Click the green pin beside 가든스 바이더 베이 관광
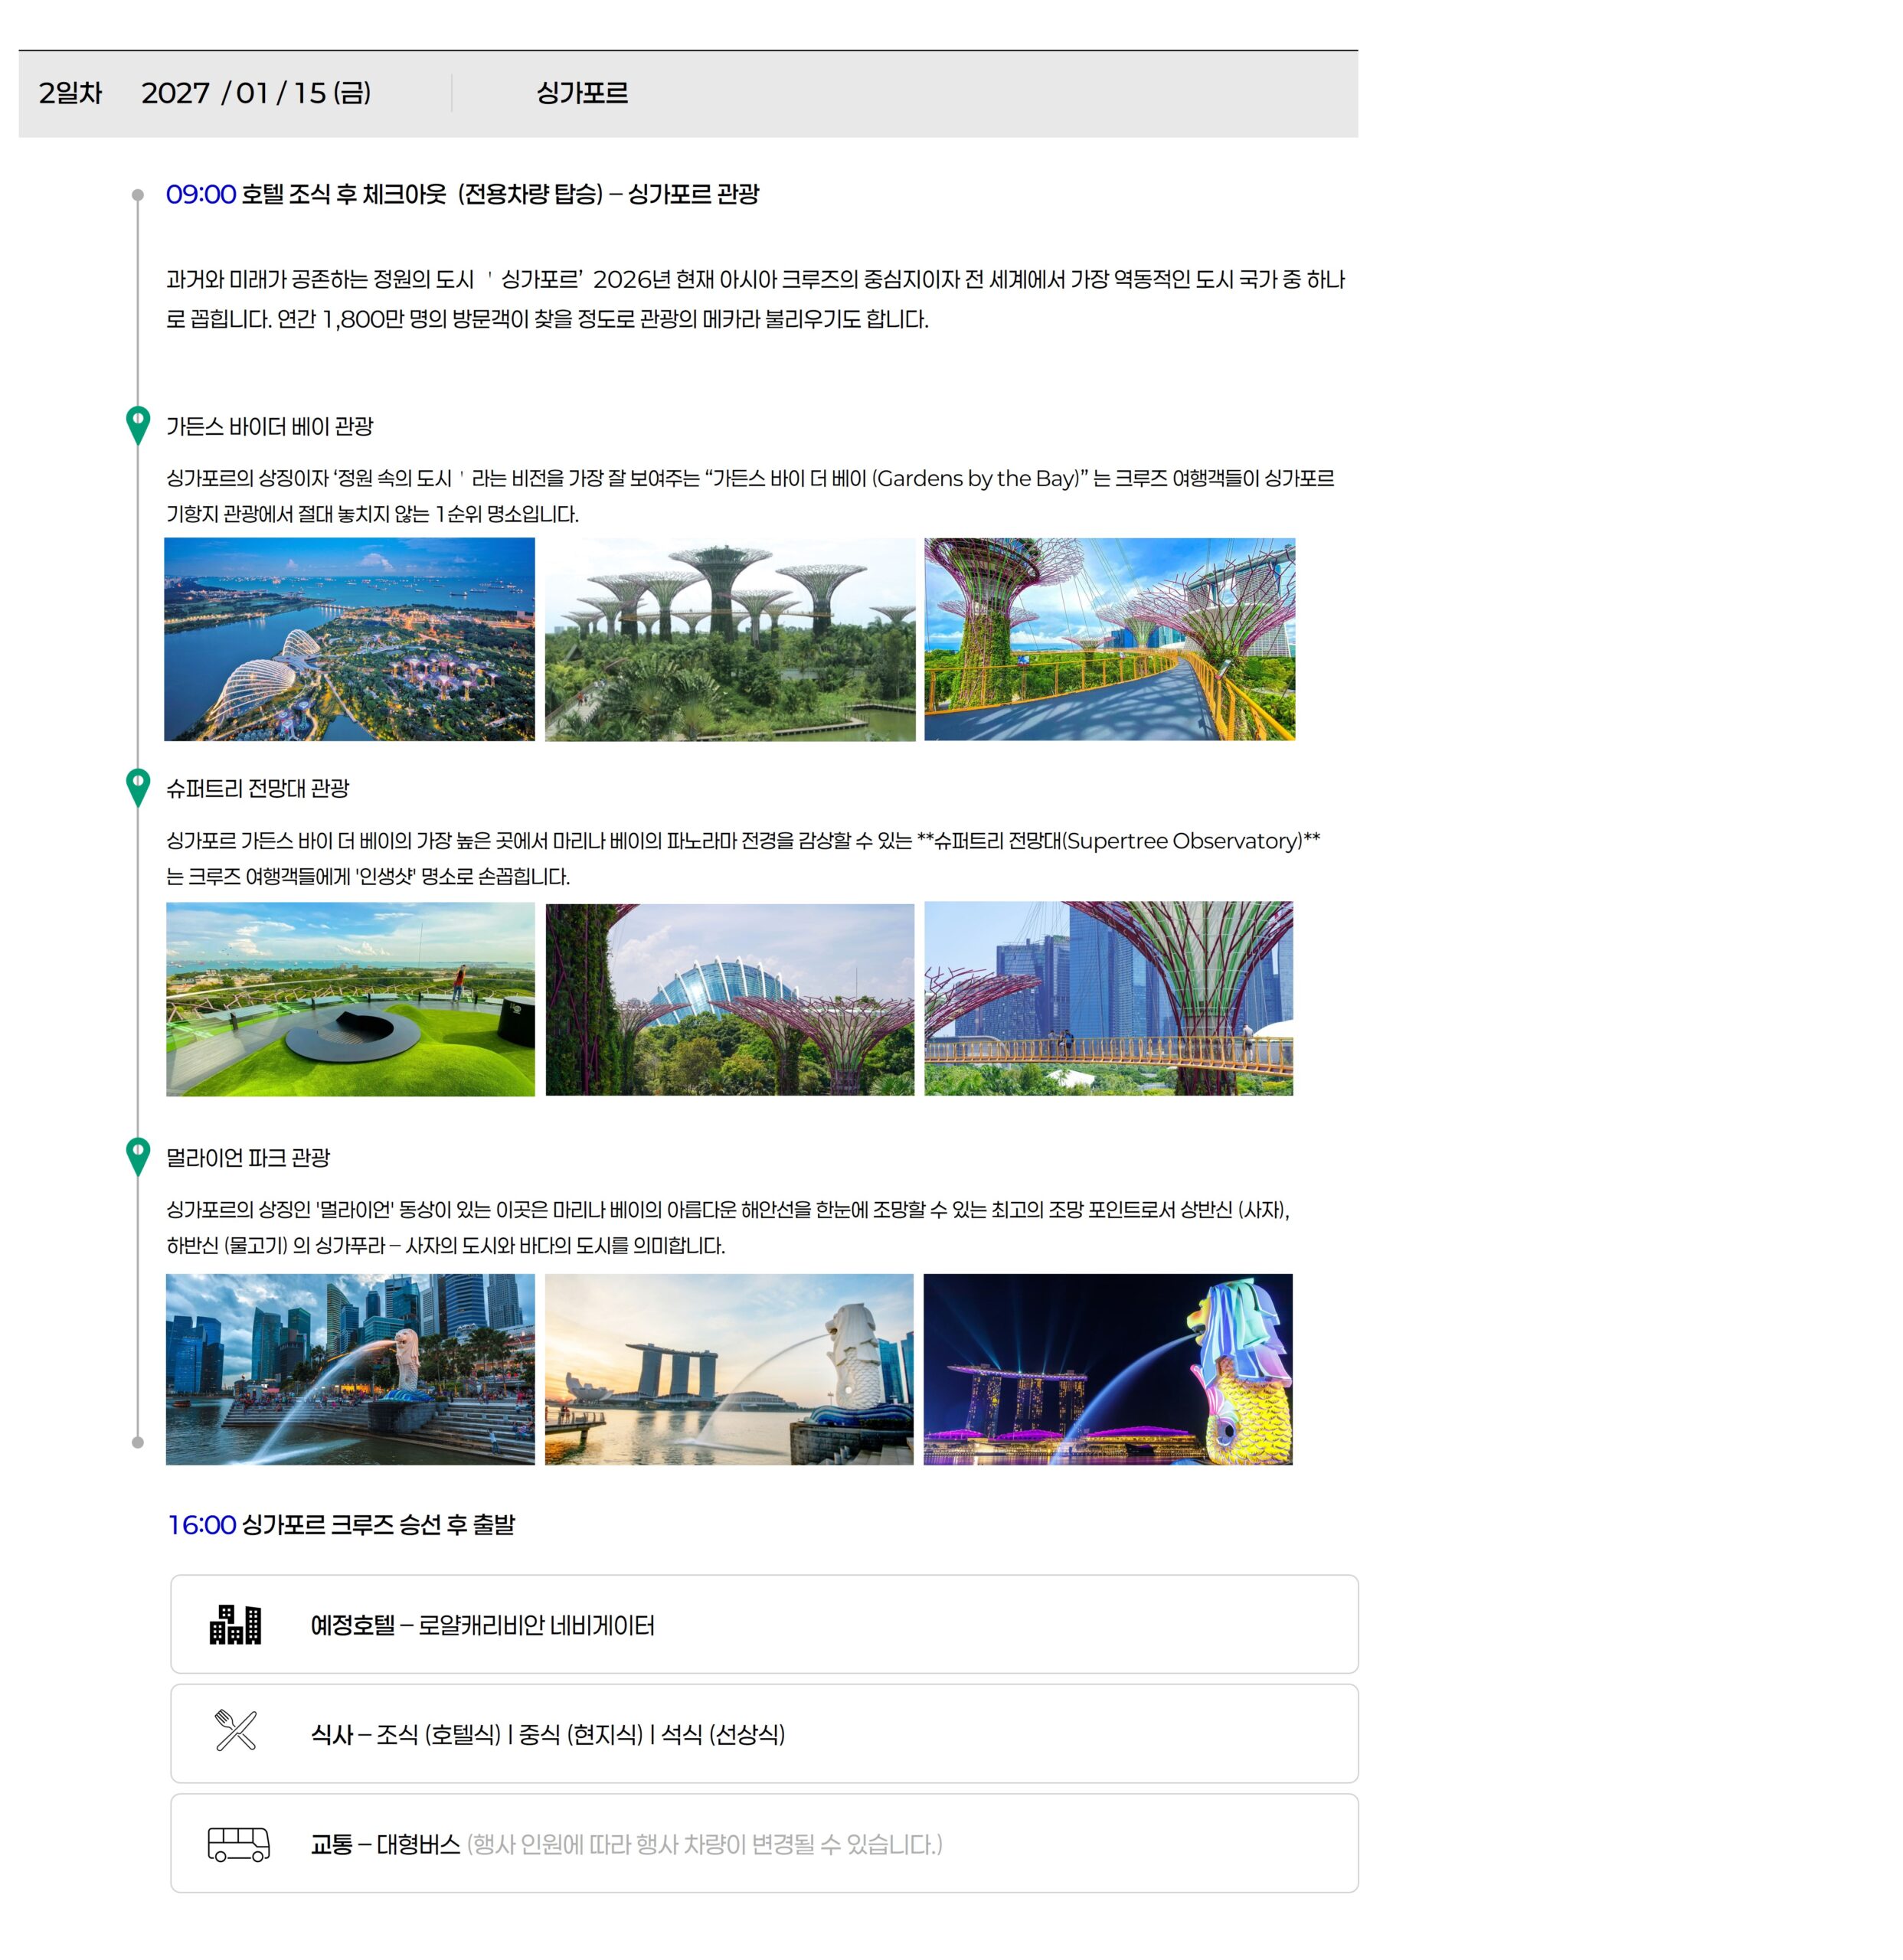 [x=138, y=424]
